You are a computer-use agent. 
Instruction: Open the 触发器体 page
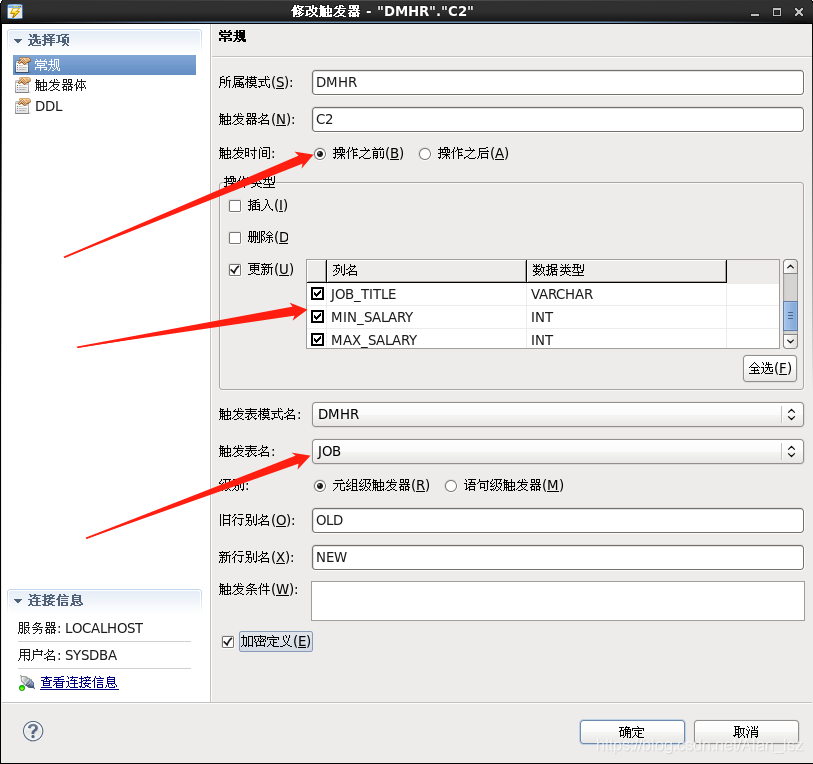(60, 85)
